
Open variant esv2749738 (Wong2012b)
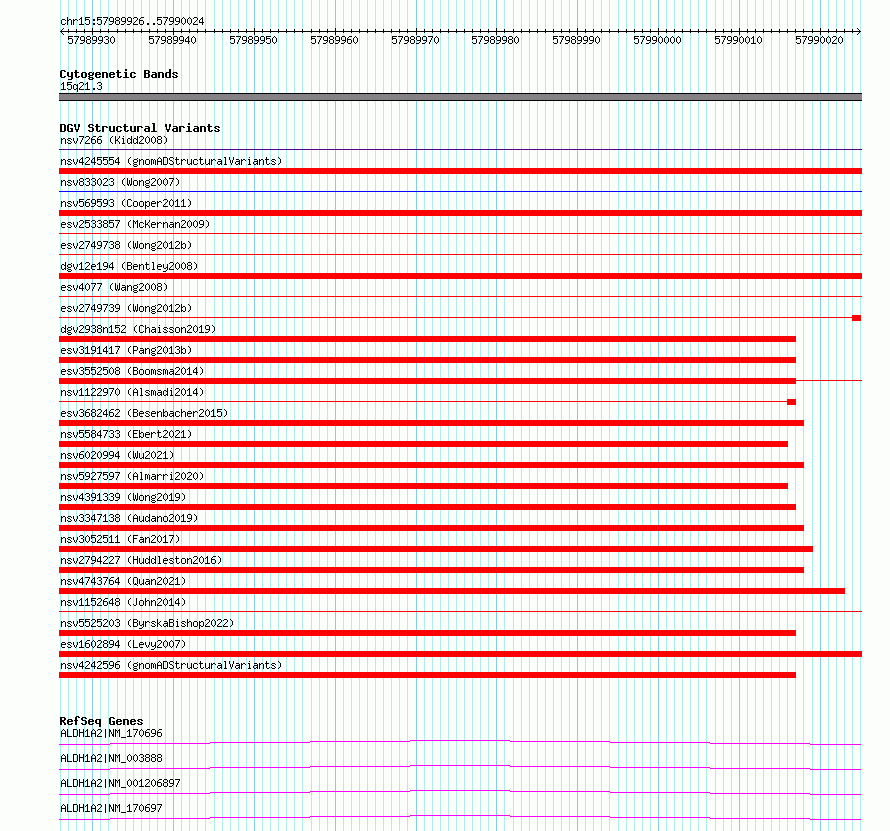coord(126,245)
